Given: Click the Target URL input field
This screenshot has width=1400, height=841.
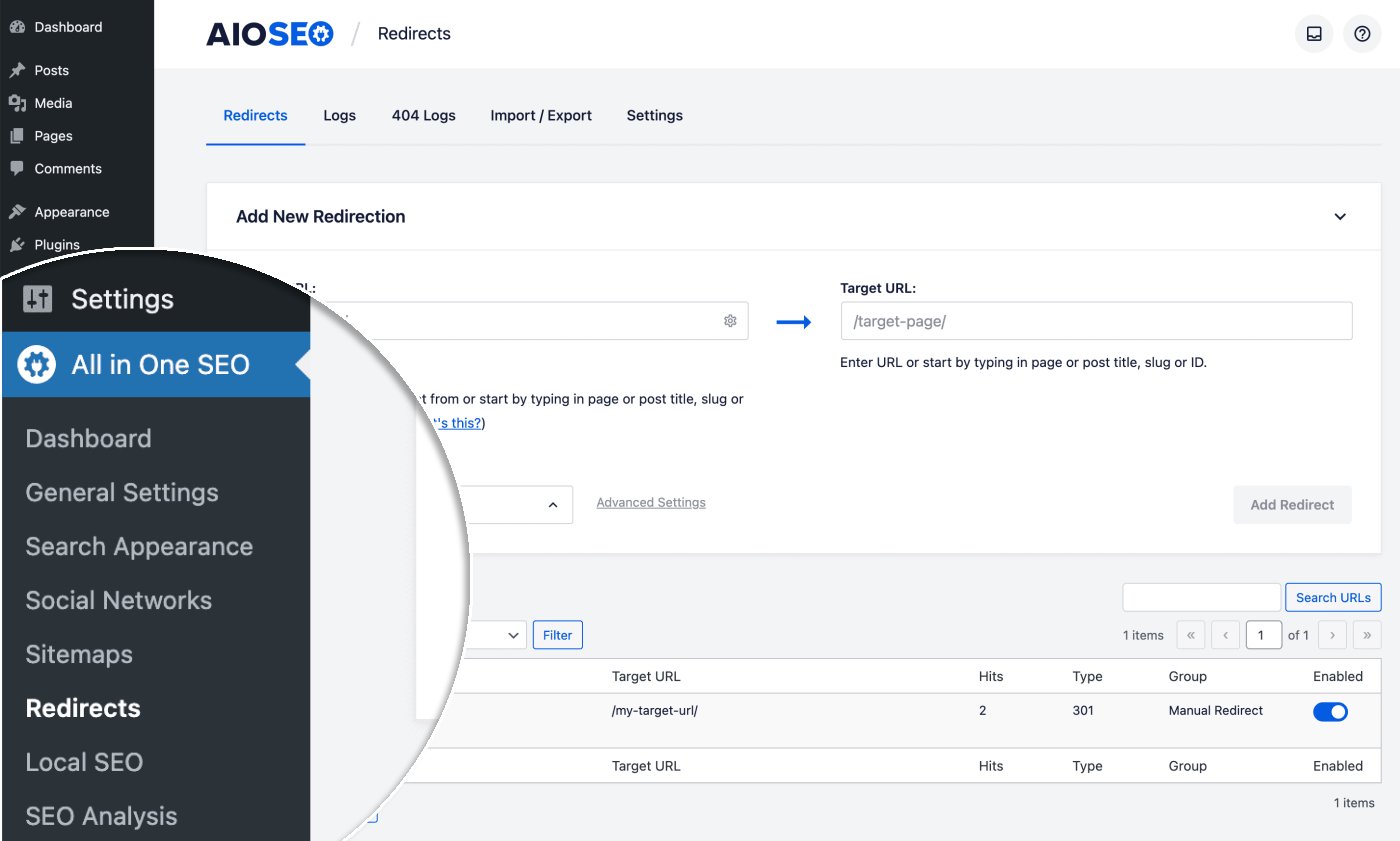Looking at the screenshot, I should 1096,321.
